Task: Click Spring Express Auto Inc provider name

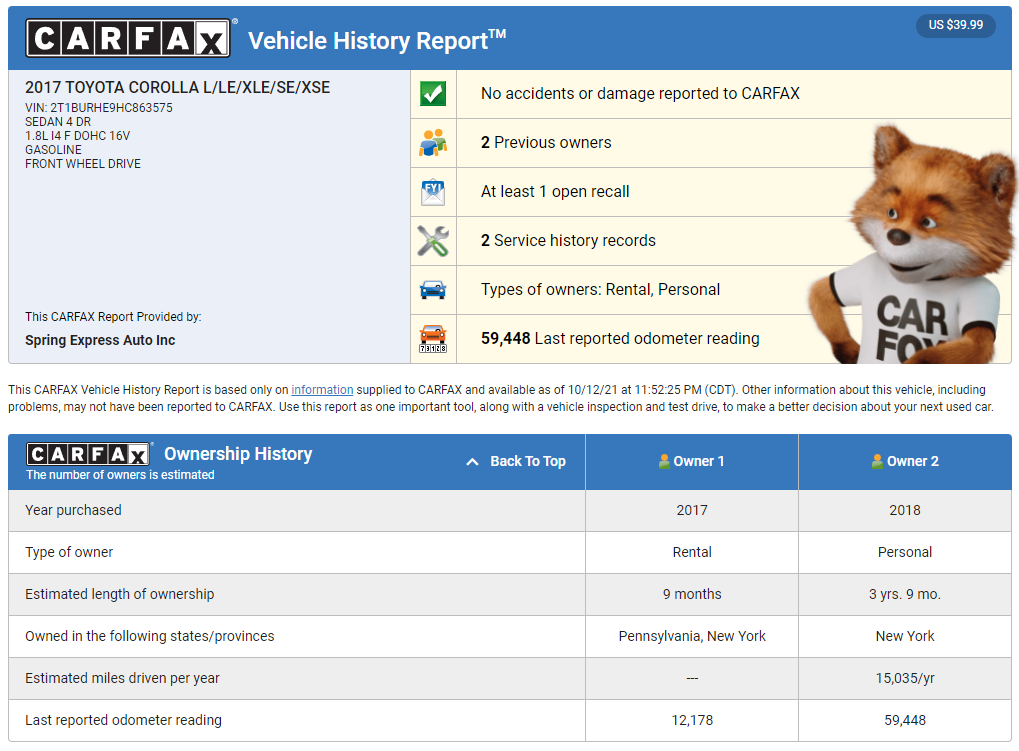Action: (x=100, y=340)
